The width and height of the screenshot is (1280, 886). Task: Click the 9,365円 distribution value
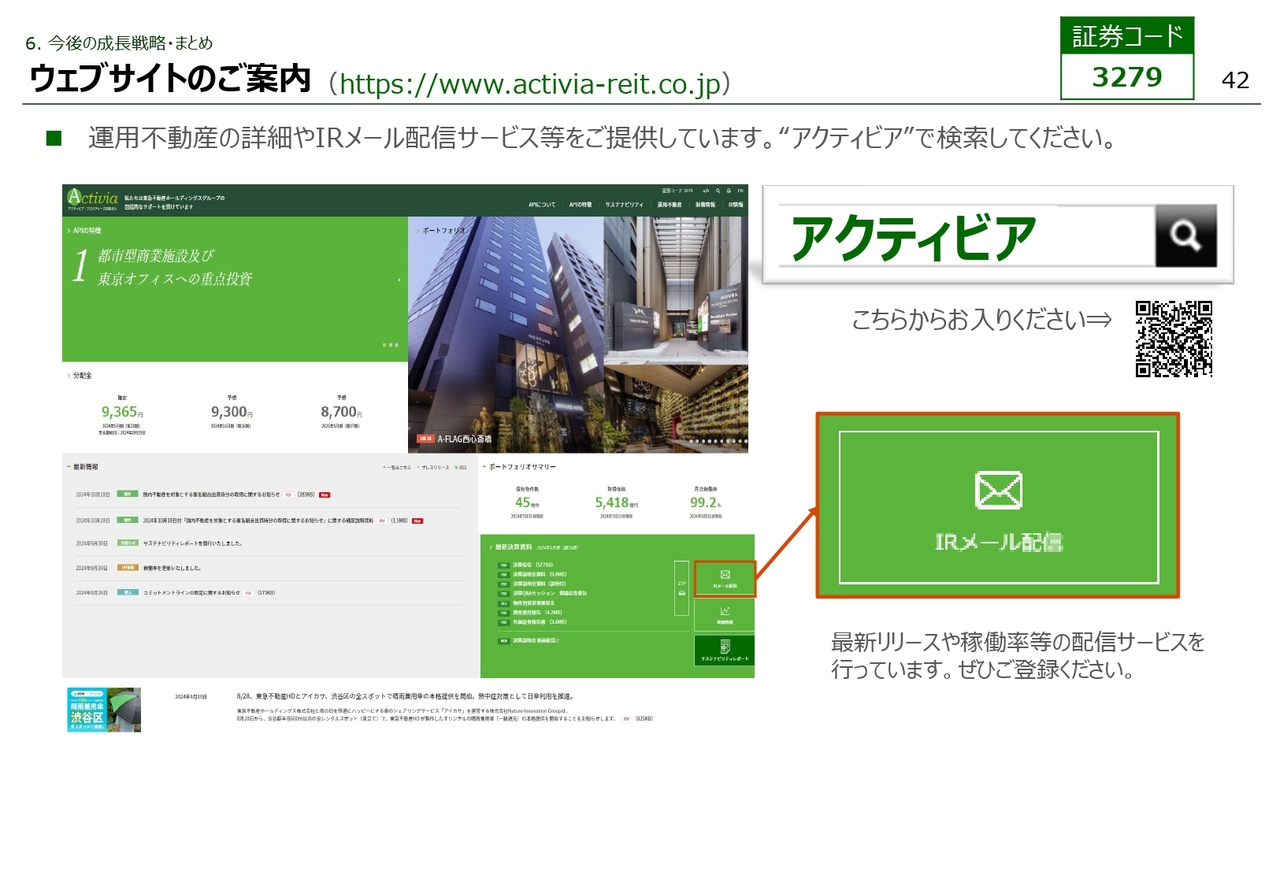(123, 411)
